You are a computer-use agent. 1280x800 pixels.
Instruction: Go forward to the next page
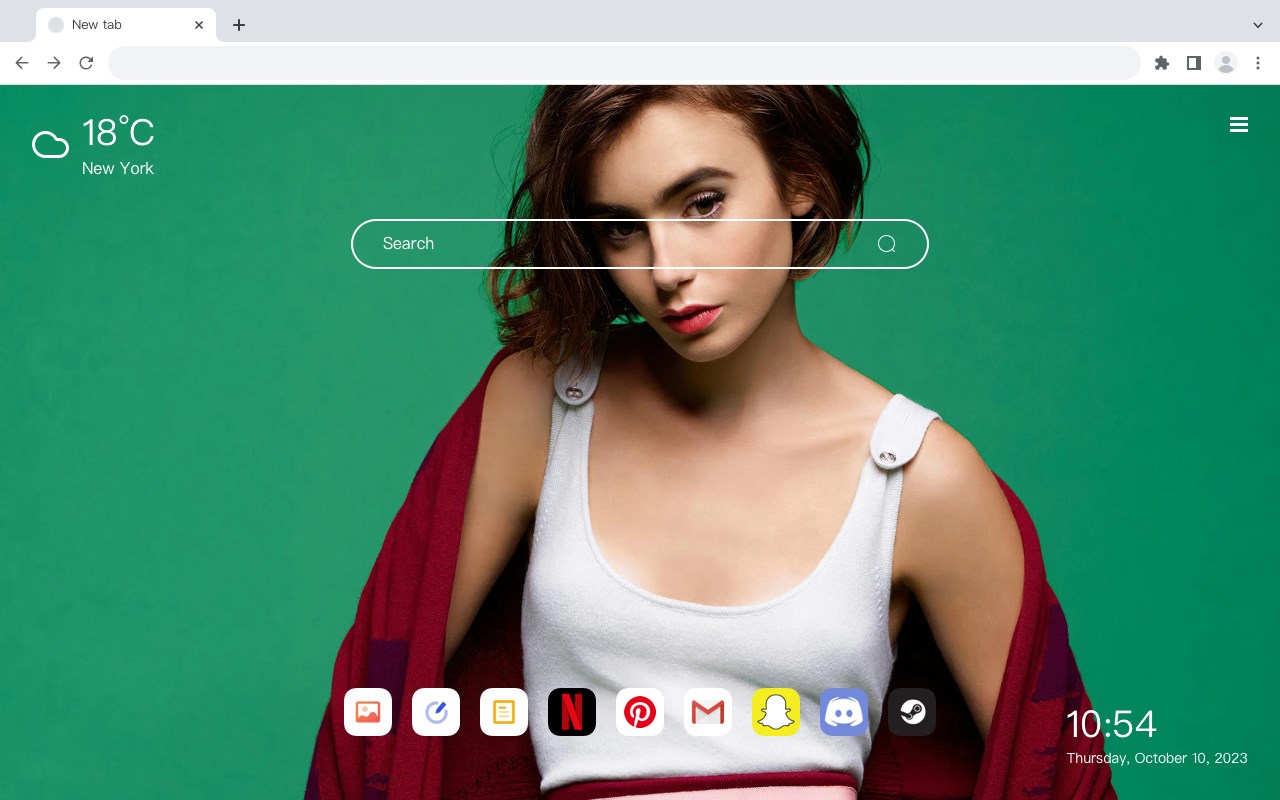(x=54, y=63)
